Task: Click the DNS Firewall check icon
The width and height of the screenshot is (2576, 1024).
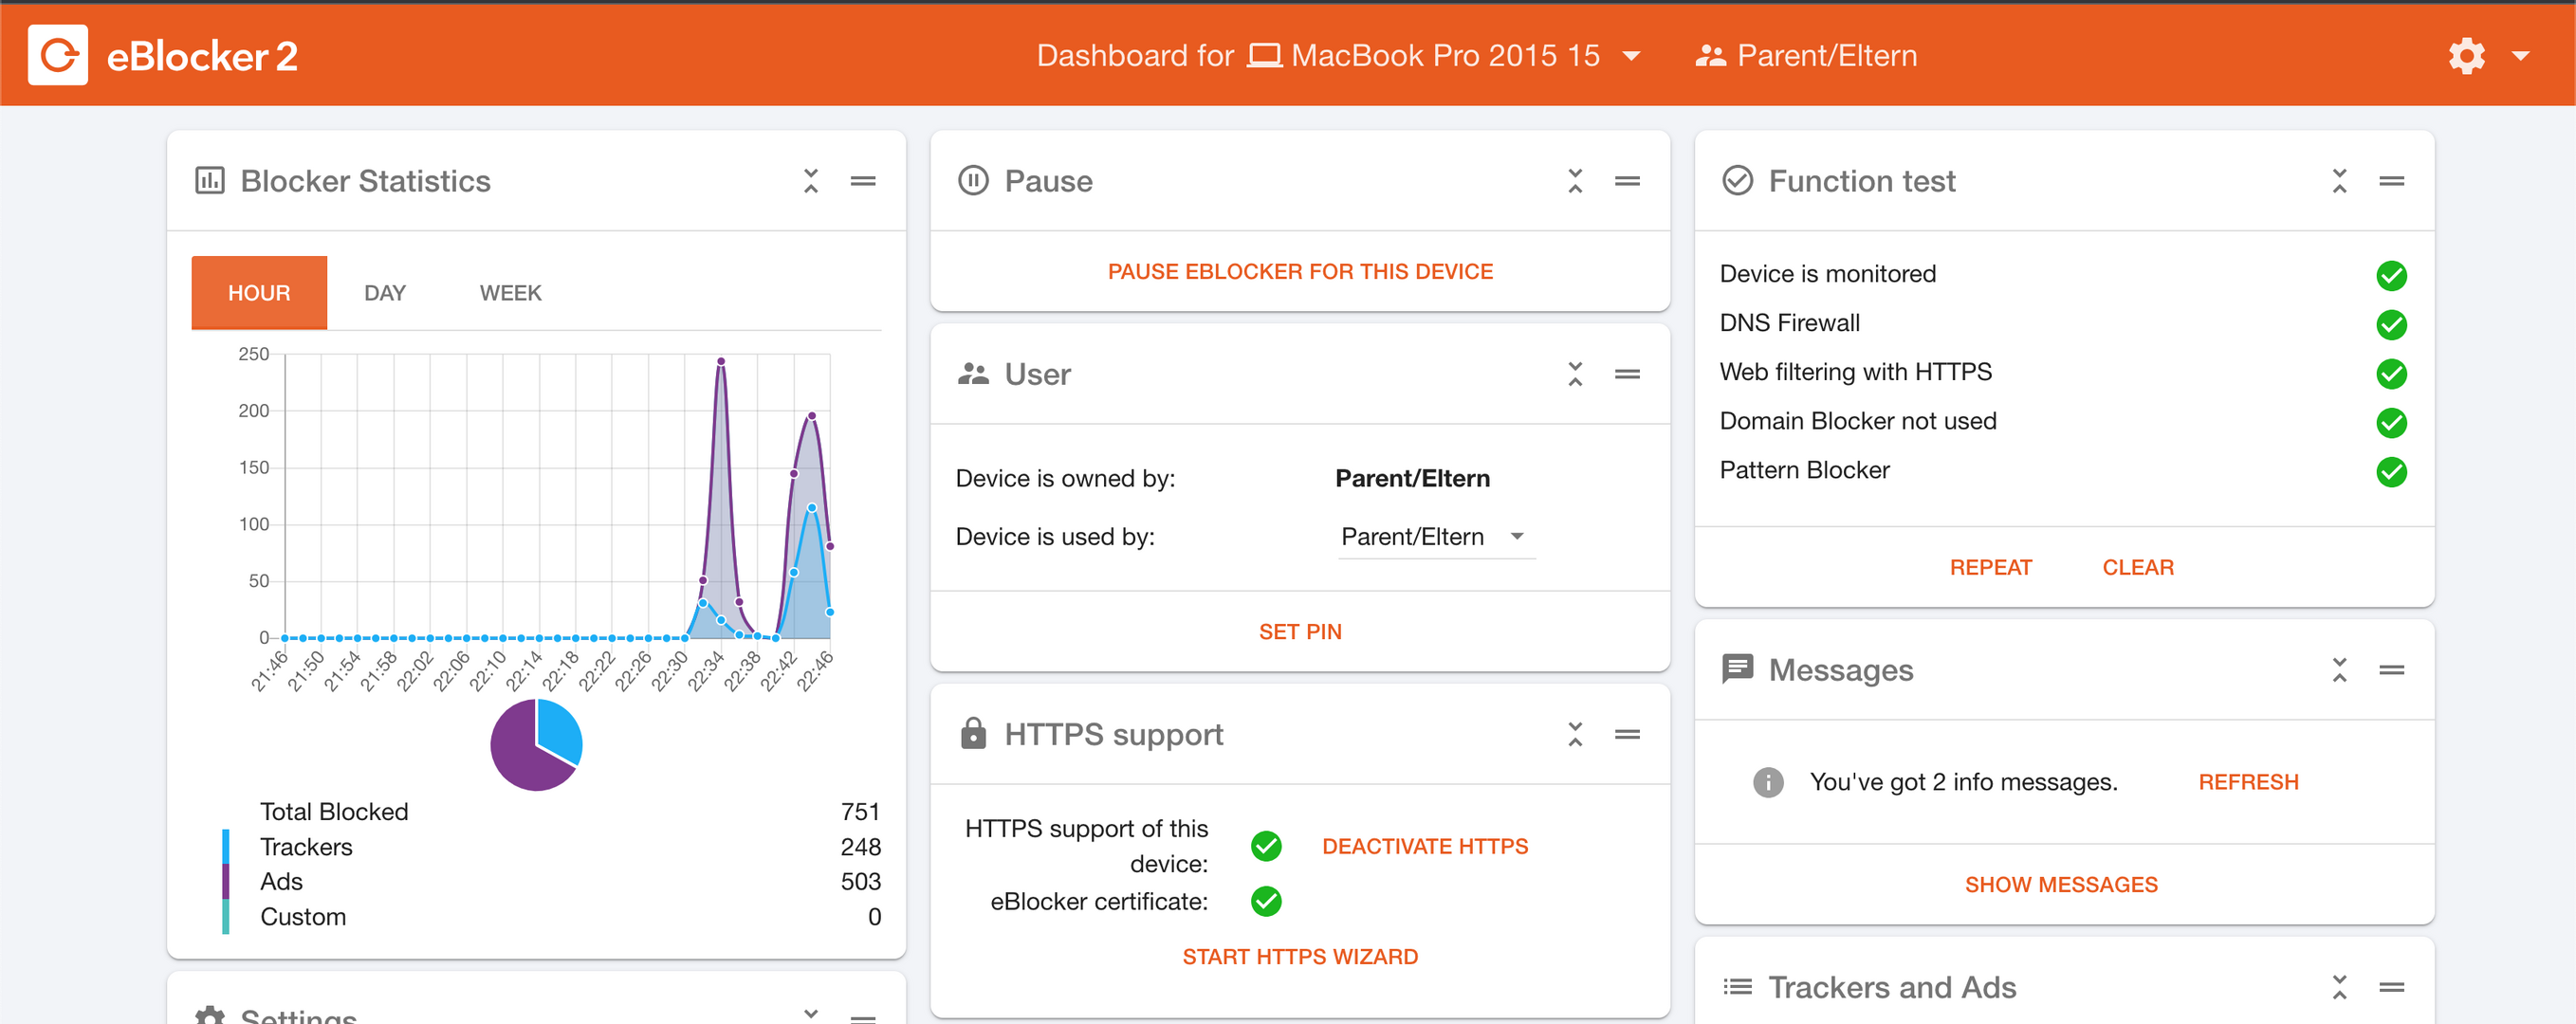Action: click(2391, 324)
